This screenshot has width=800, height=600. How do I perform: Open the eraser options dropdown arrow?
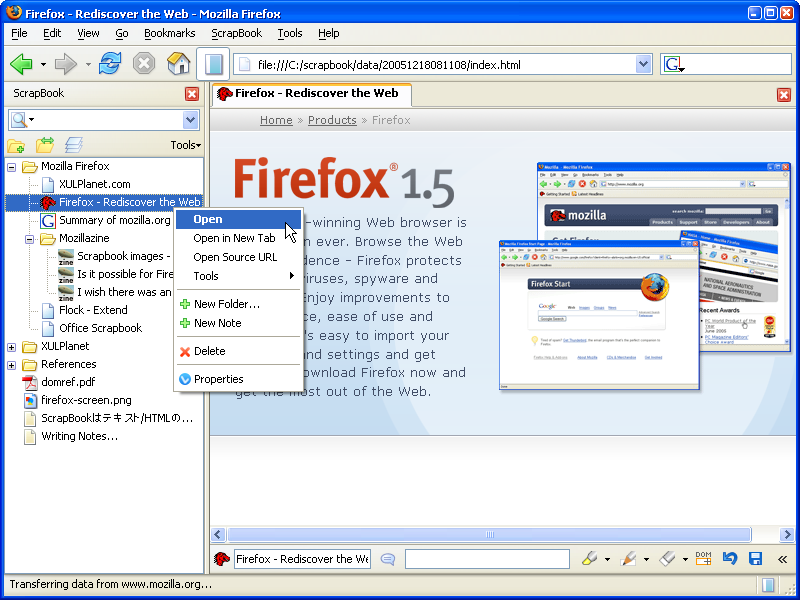(x=685, y=560)
